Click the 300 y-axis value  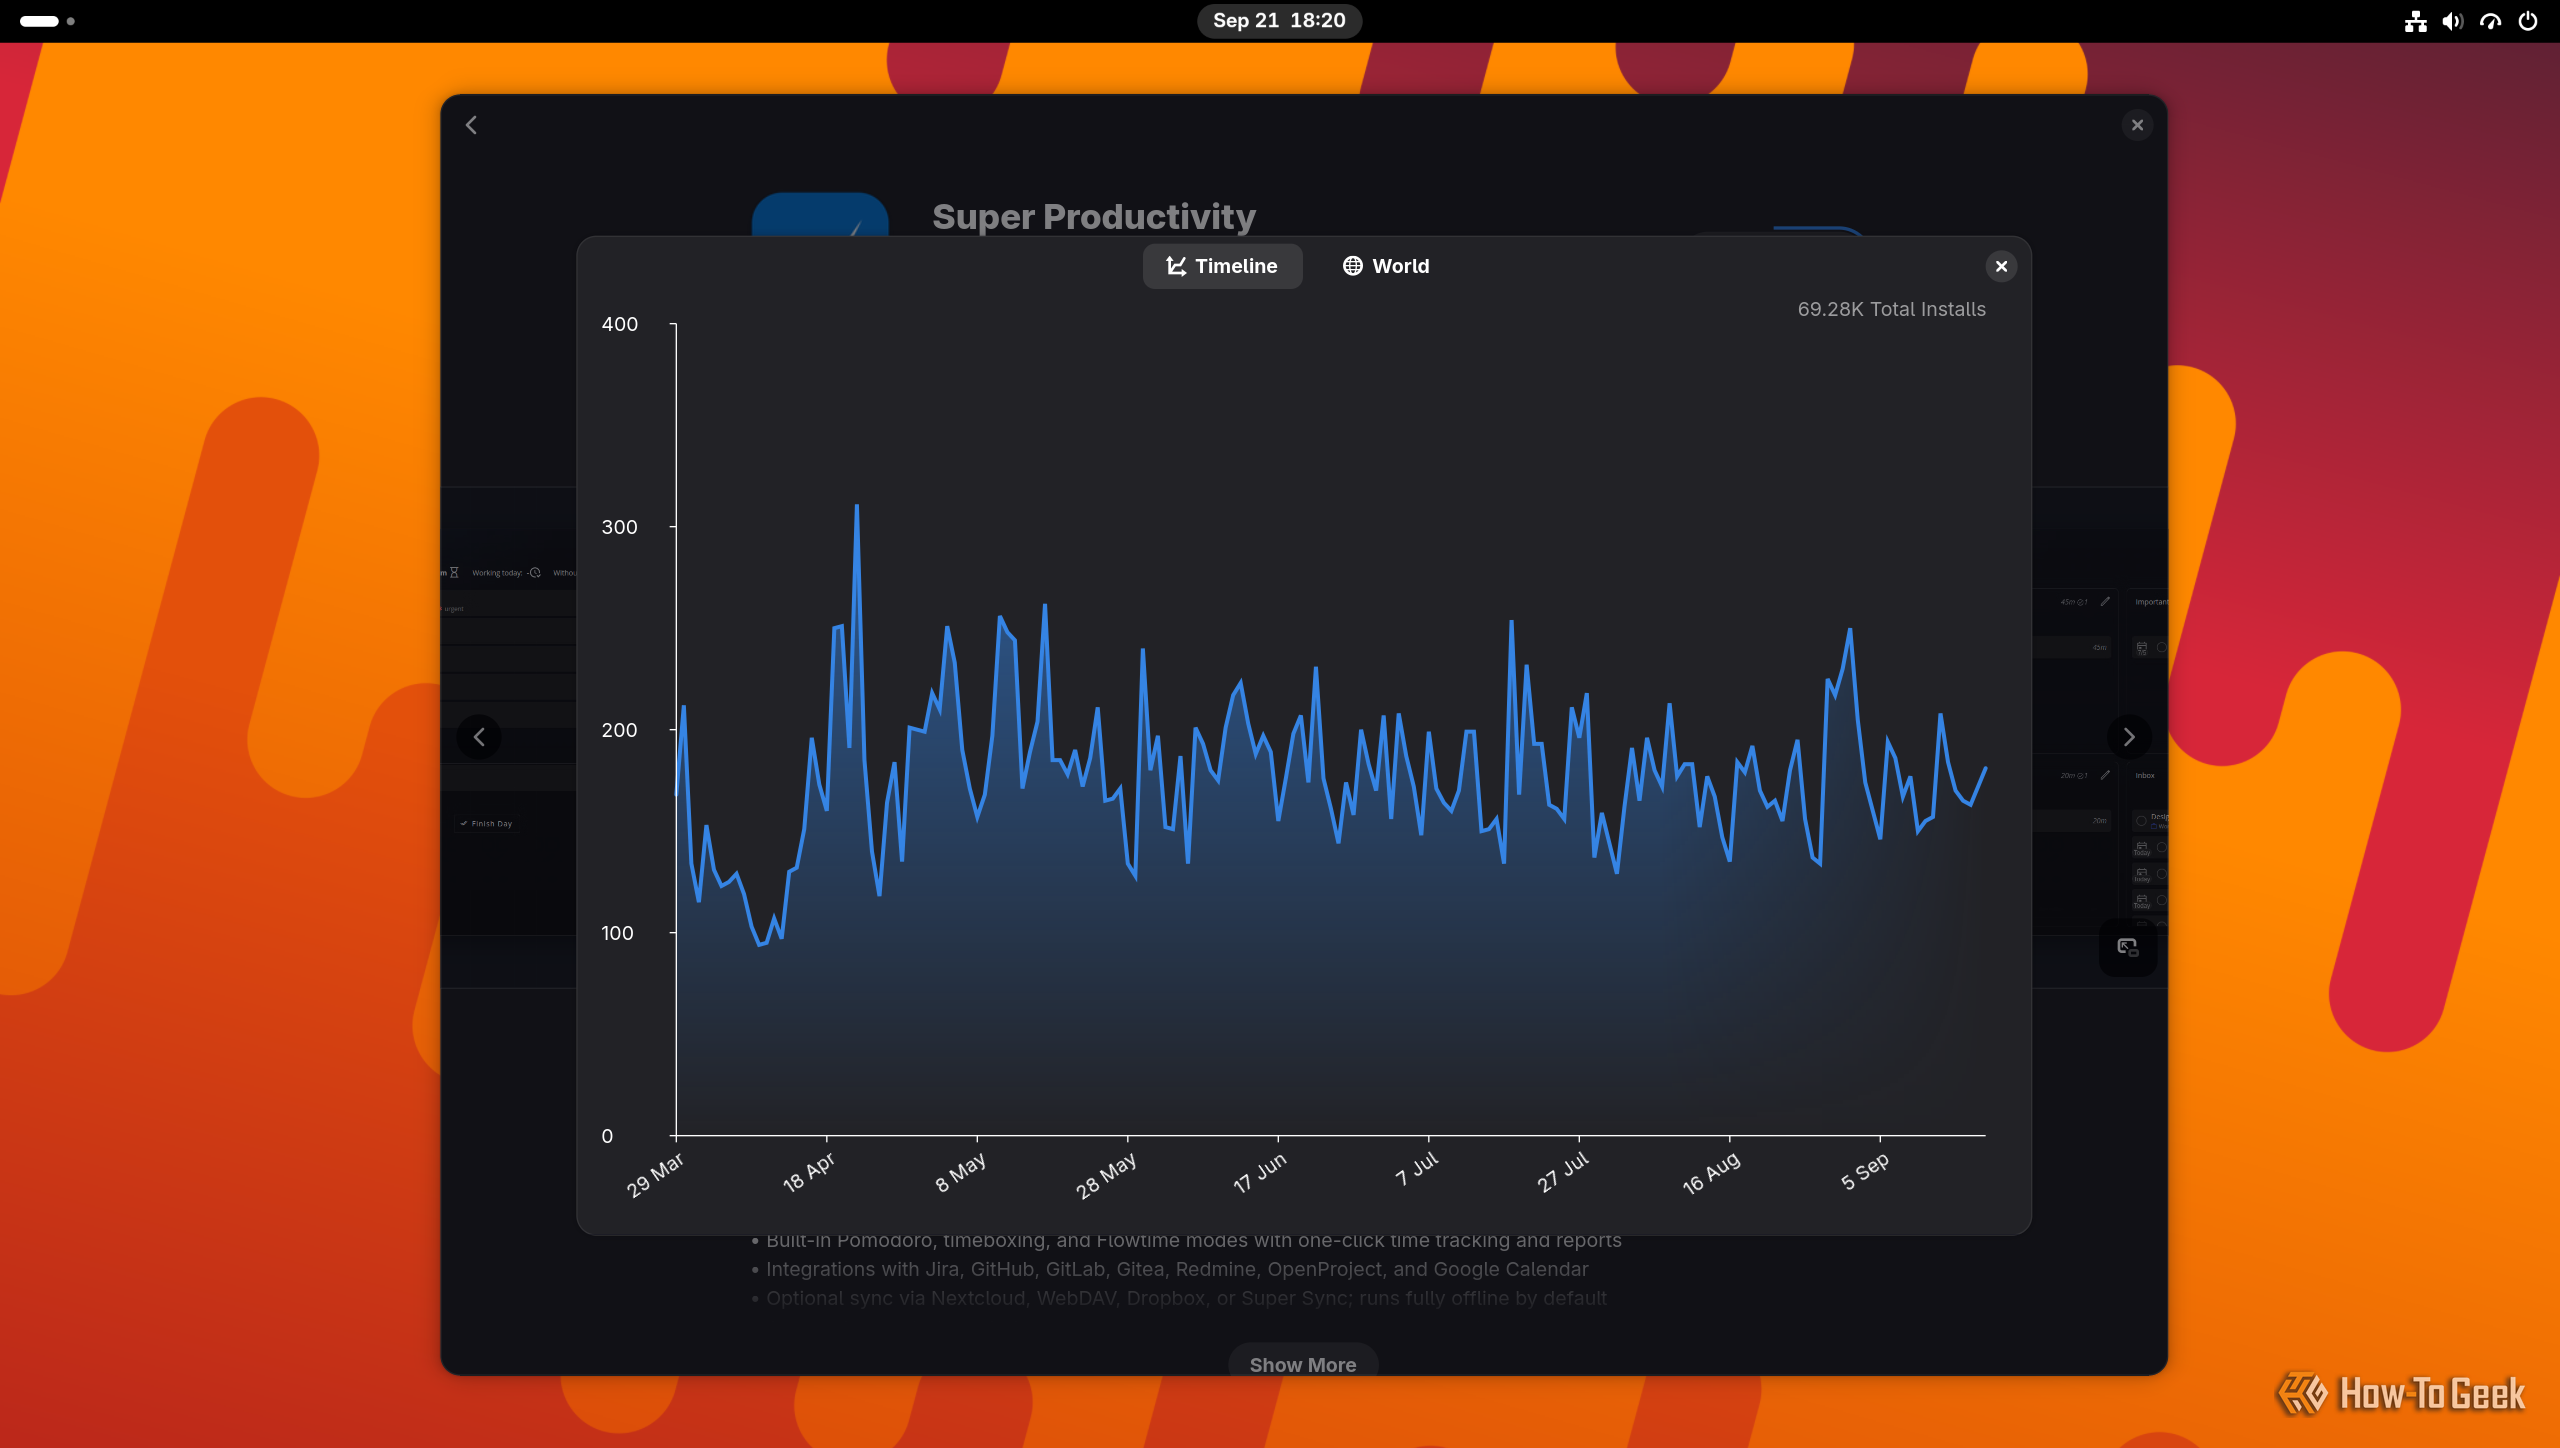click(x=619, y=527)
